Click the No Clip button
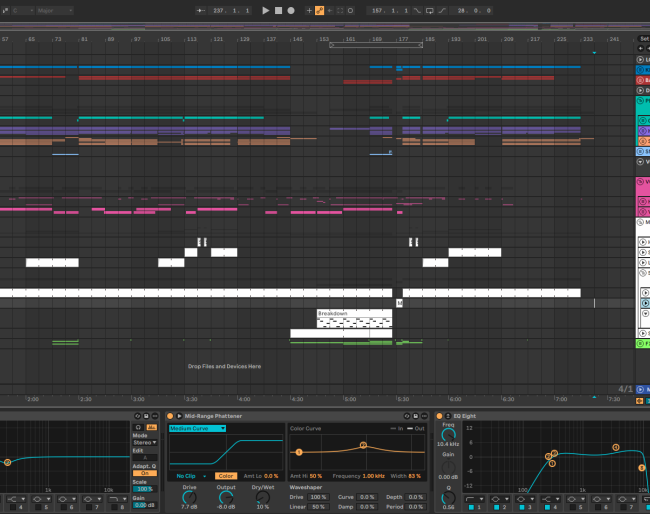650x514 pixels. click(x=186, y=476)
